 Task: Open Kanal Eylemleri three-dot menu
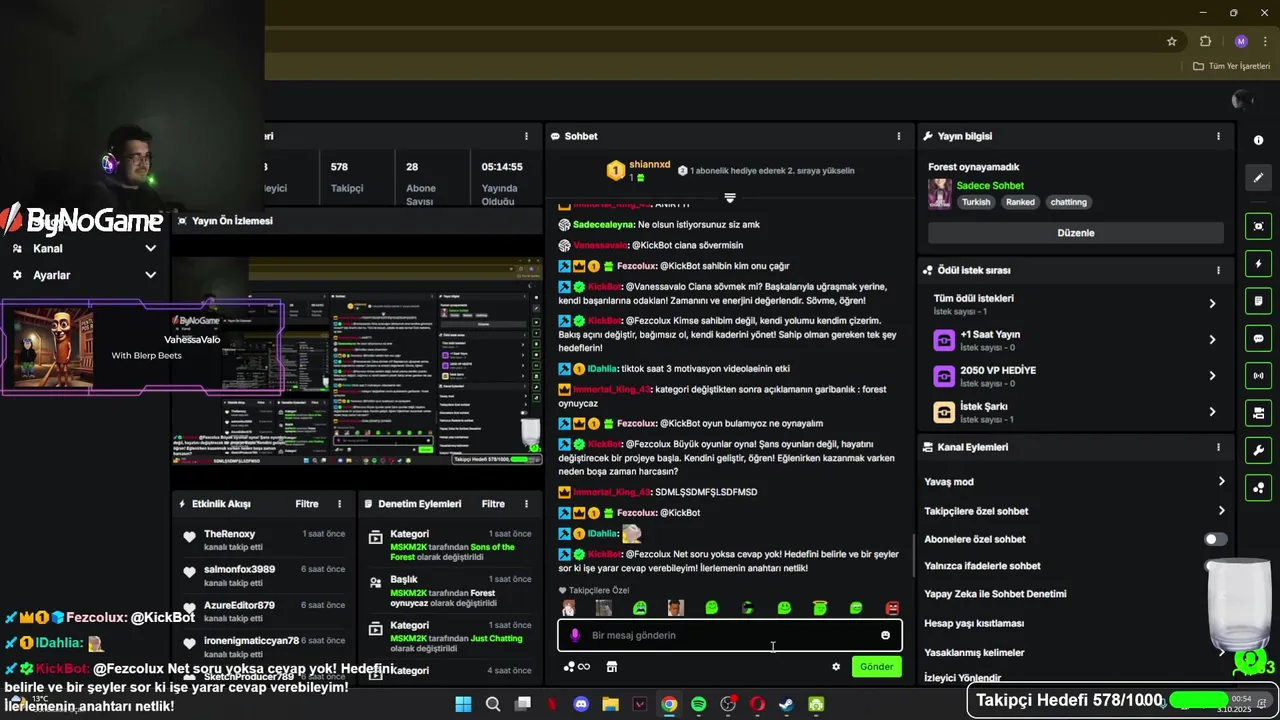(1218, 447)
